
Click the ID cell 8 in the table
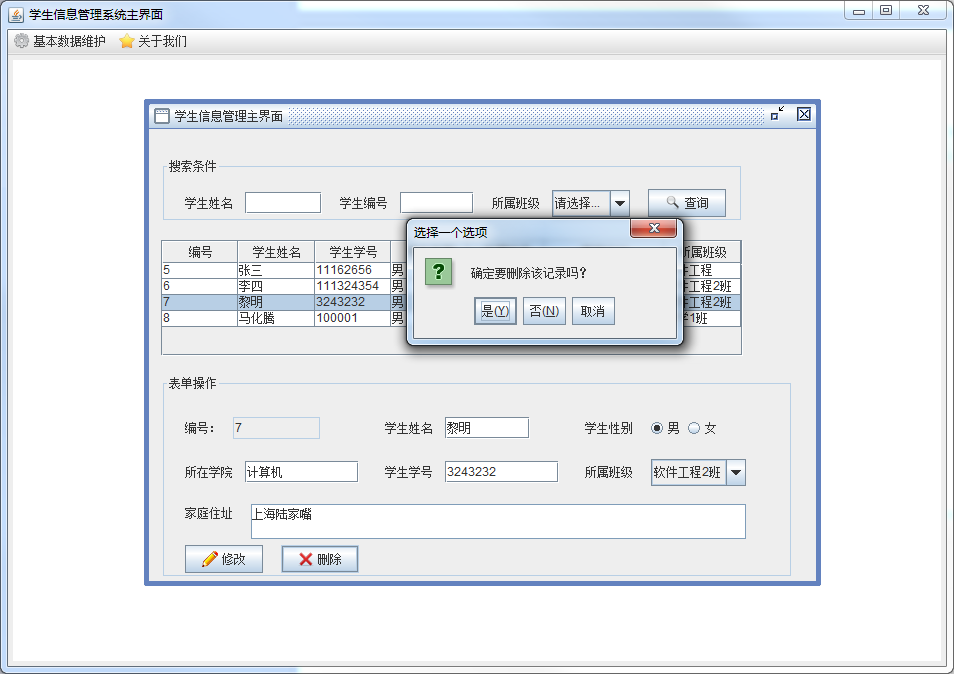pyautogui.click(x=200, y=318)
